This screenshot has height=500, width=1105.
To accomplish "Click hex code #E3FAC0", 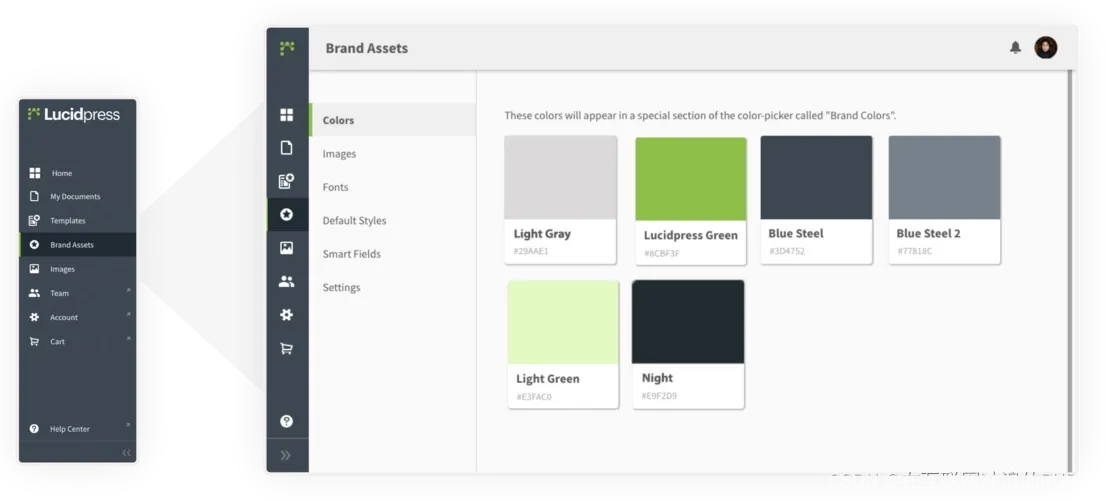I will click(534, 397).
